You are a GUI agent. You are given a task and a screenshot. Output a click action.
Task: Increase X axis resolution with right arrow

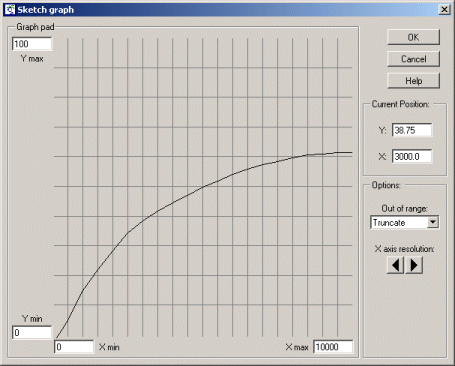coord(414,265)
